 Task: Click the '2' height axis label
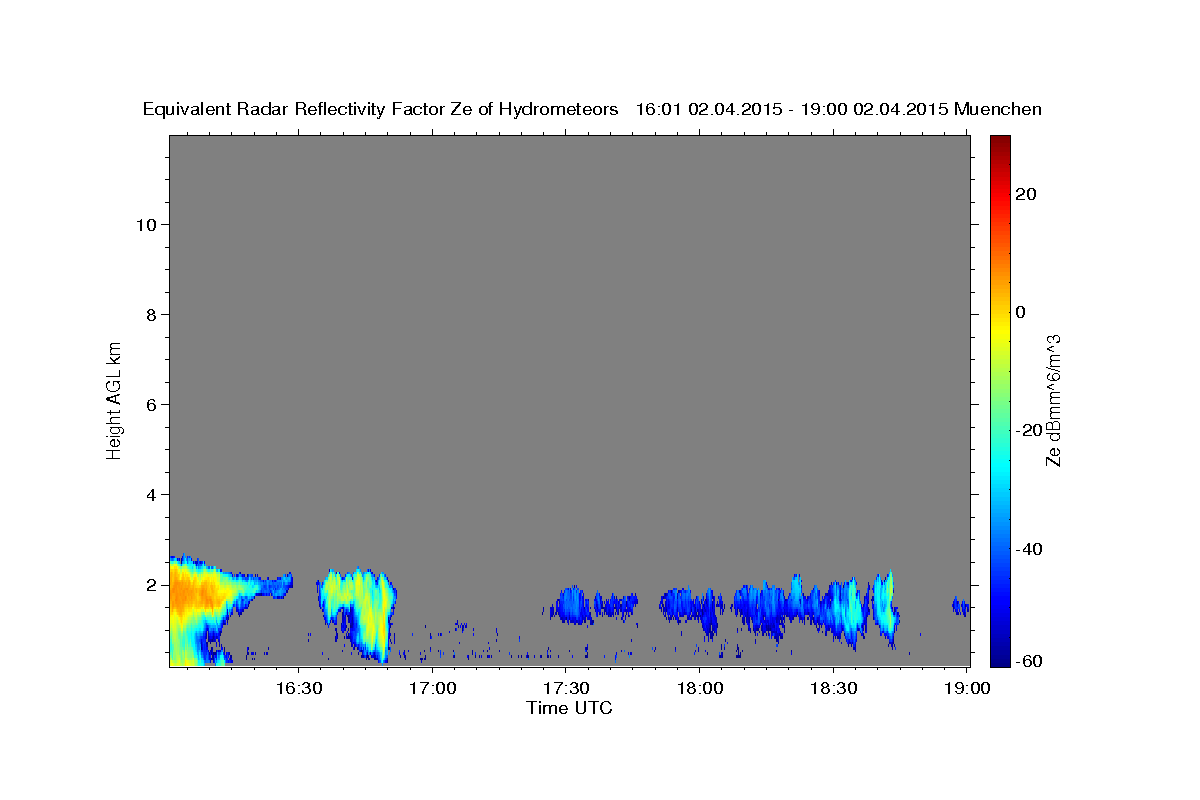tap(149, 584)
